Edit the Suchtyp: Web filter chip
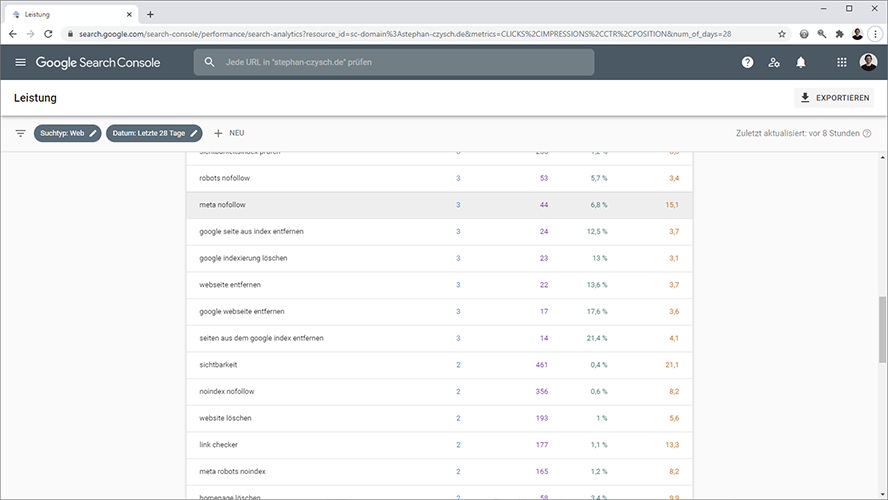Screen dimensions: 888x500 [67, 133]
